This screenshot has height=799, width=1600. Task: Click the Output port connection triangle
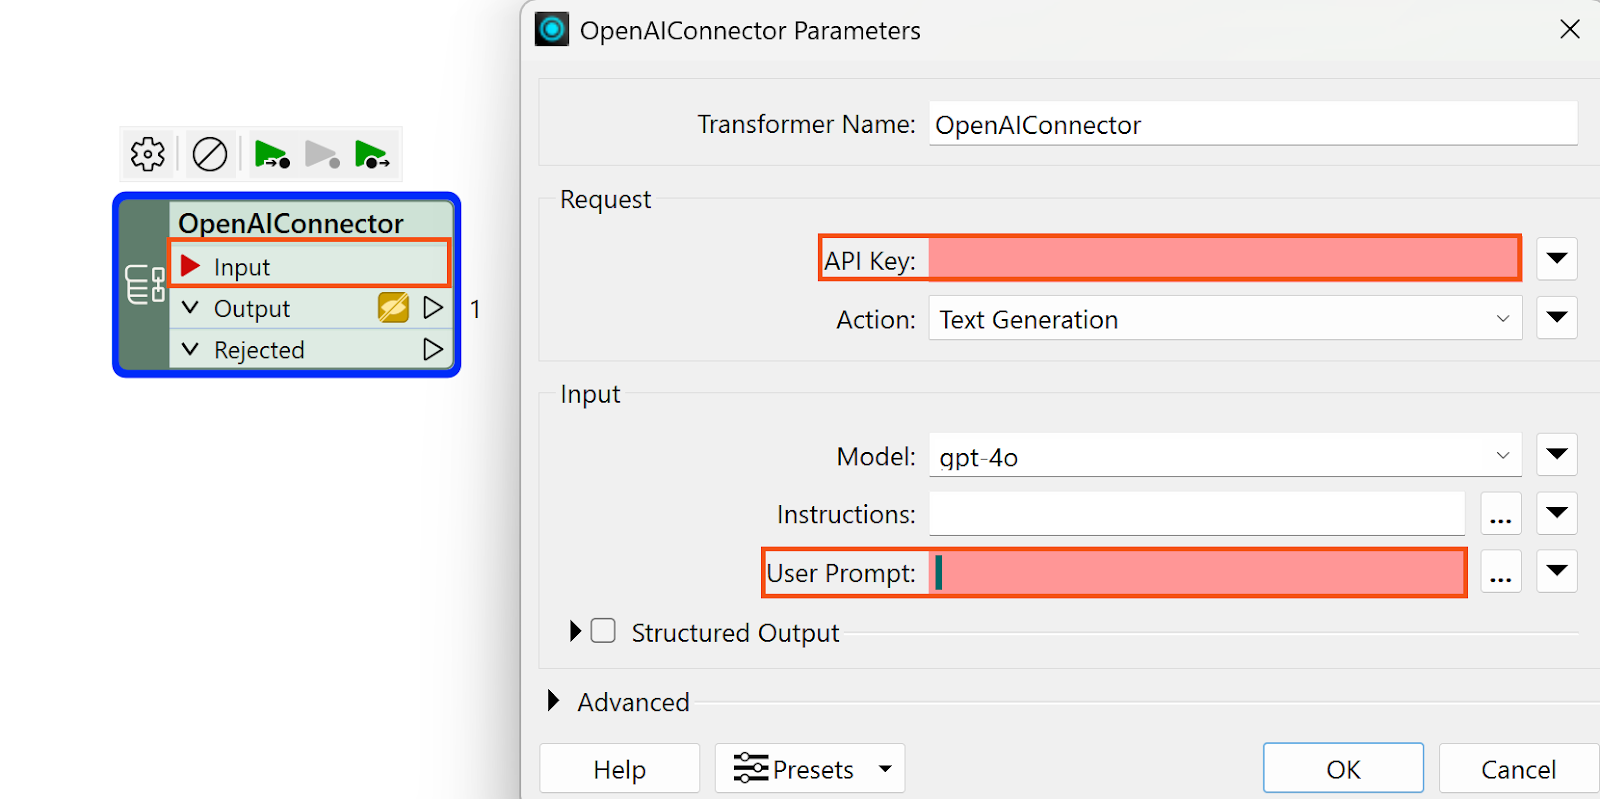[433, 307]
